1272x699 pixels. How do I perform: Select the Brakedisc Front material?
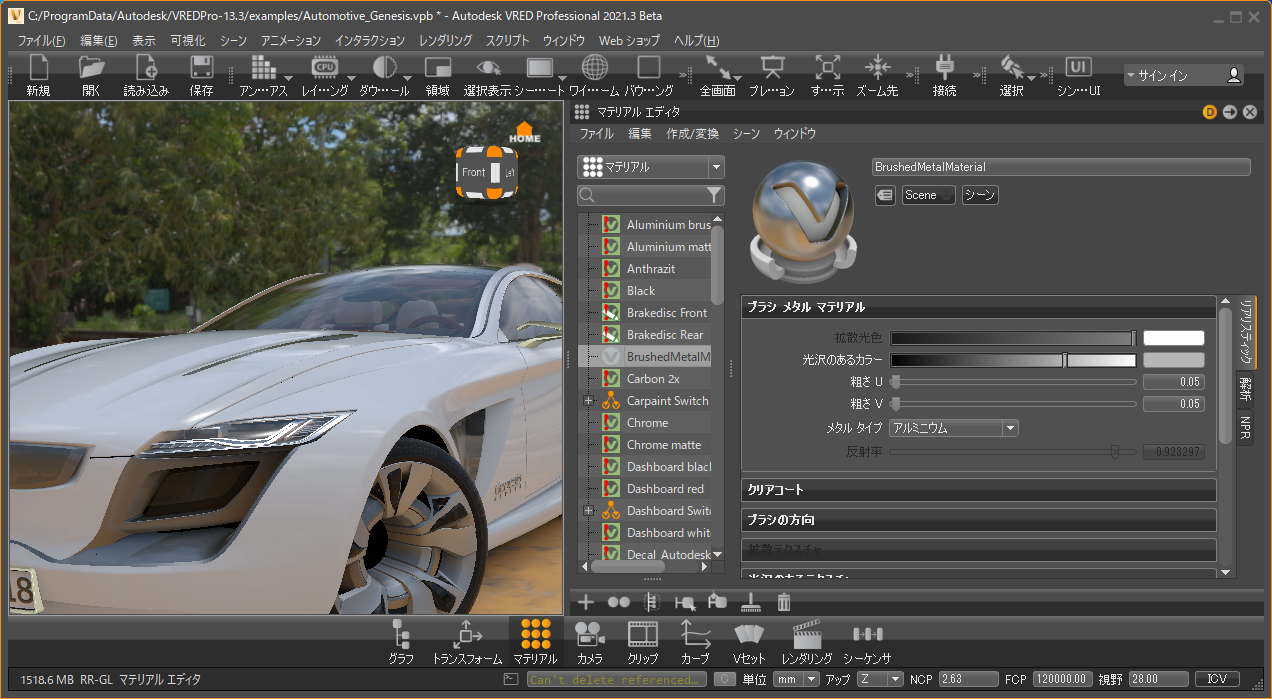(x=666, y=313)
